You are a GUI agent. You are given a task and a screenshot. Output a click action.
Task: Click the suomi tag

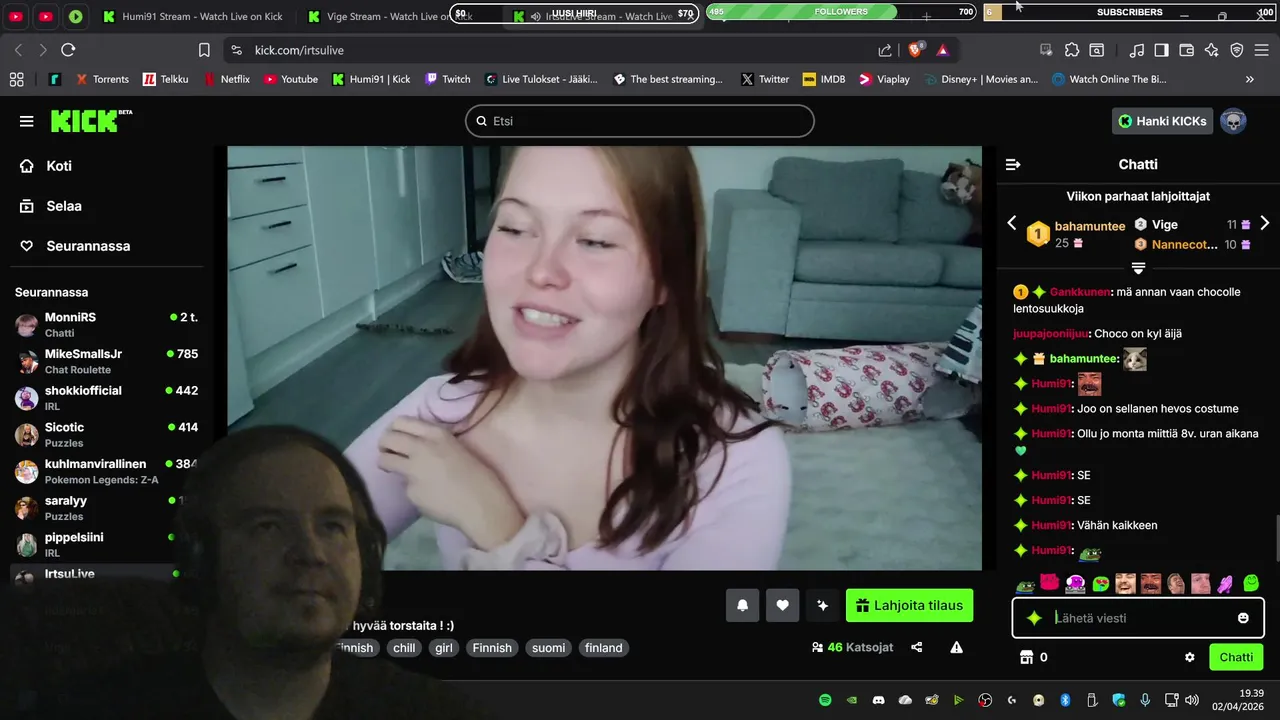tap(548, 648)
